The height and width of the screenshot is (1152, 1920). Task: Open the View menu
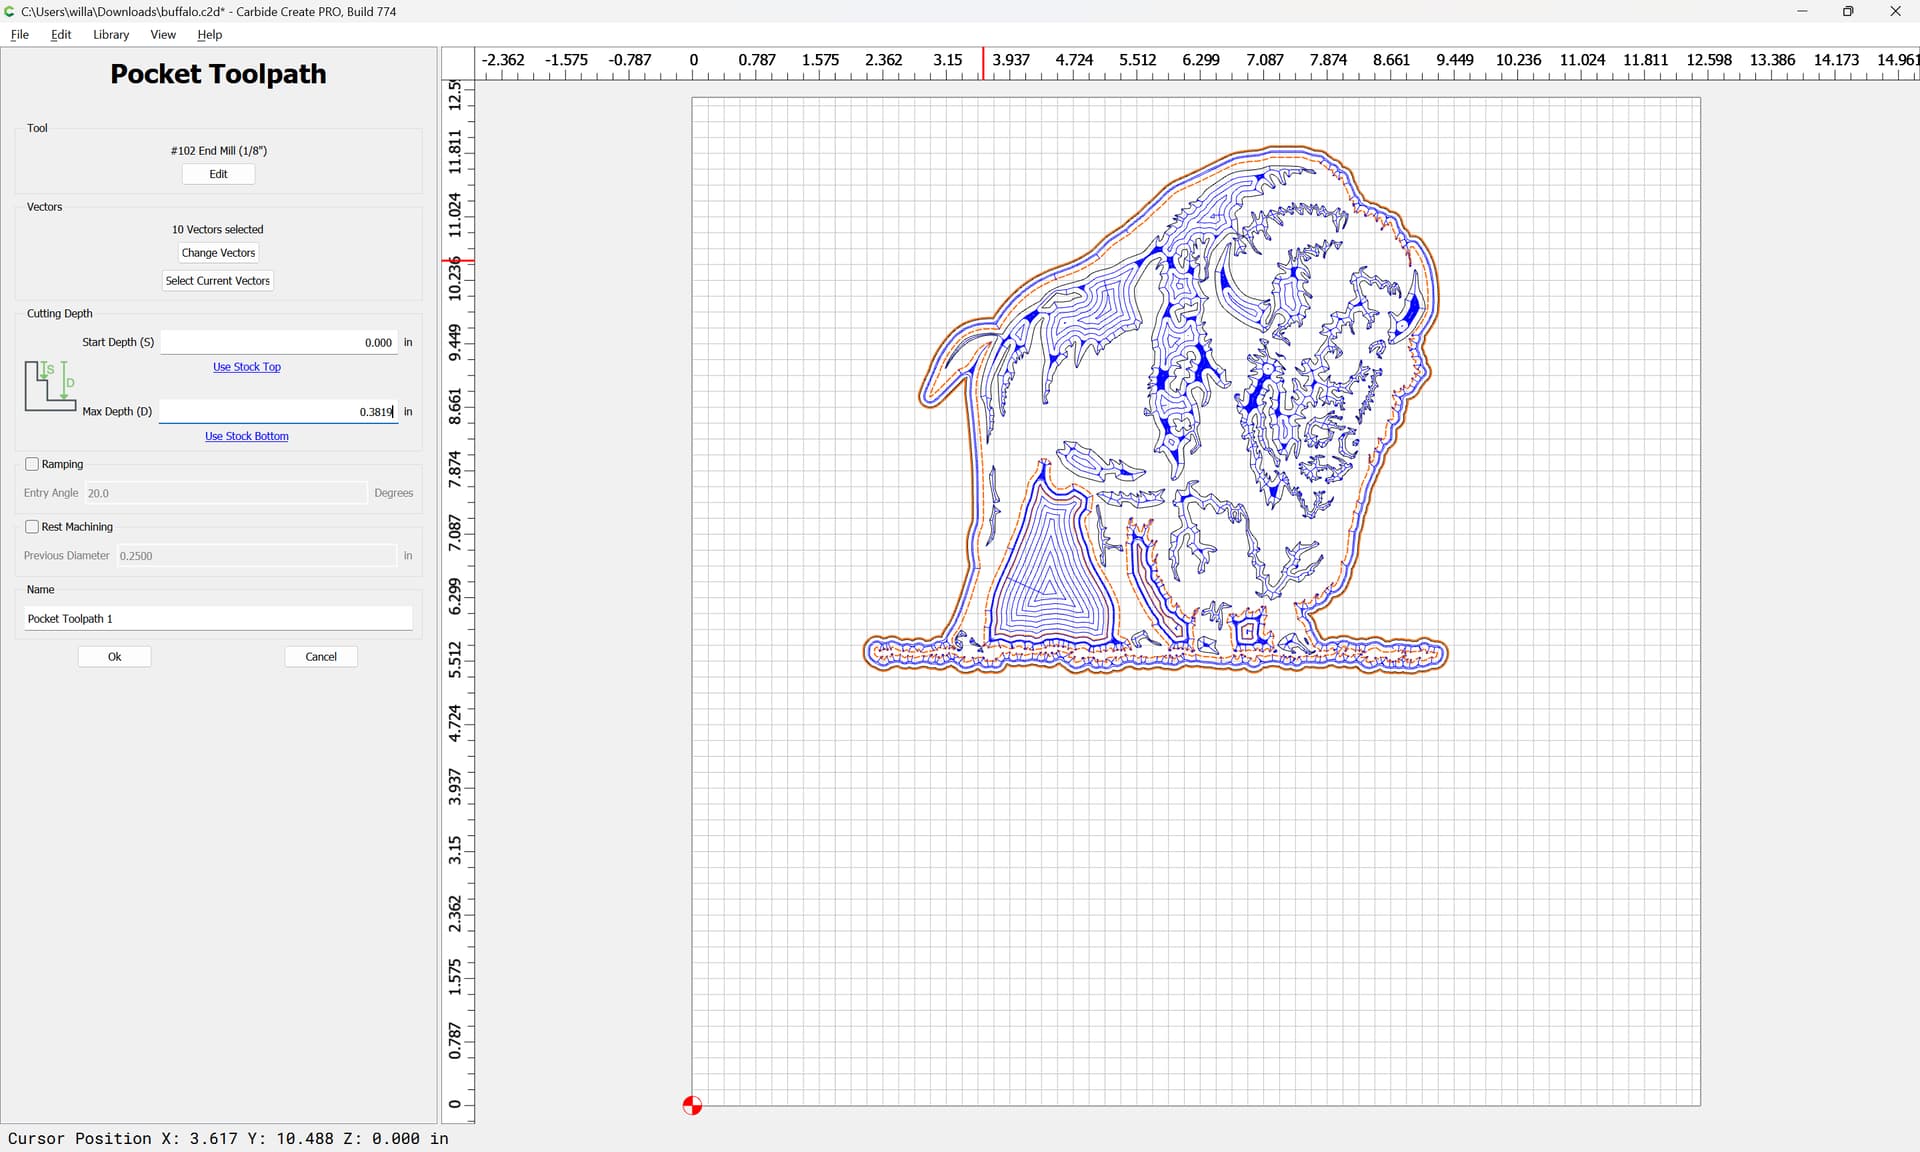(163, 34)
